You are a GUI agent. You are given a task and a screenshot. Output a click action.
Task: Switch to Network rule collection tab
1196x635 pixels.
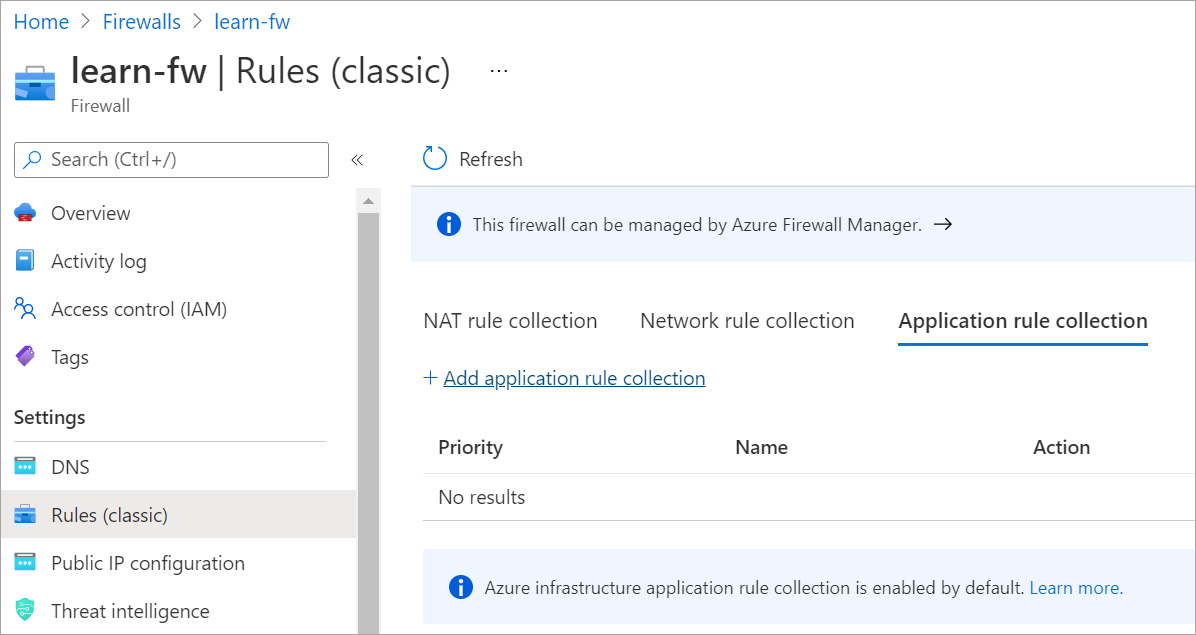tap(748, 321)
